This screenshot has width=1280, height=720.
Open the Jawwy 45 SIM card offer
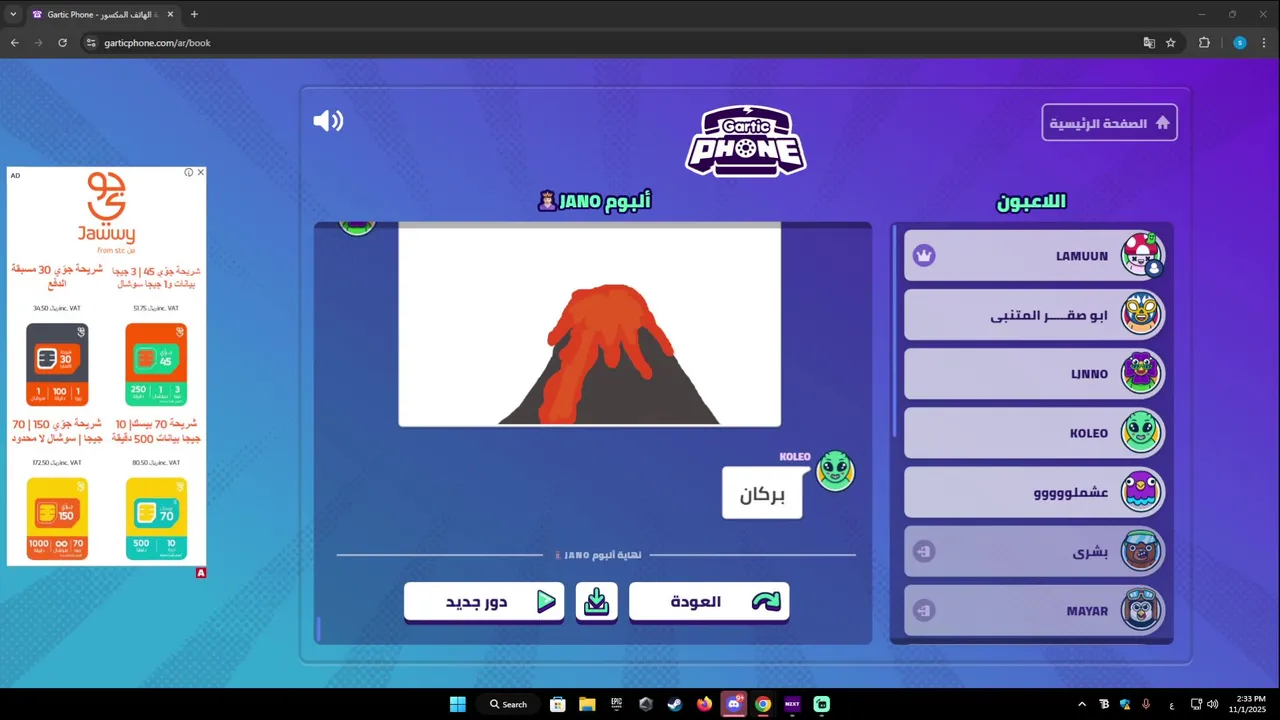156,365
